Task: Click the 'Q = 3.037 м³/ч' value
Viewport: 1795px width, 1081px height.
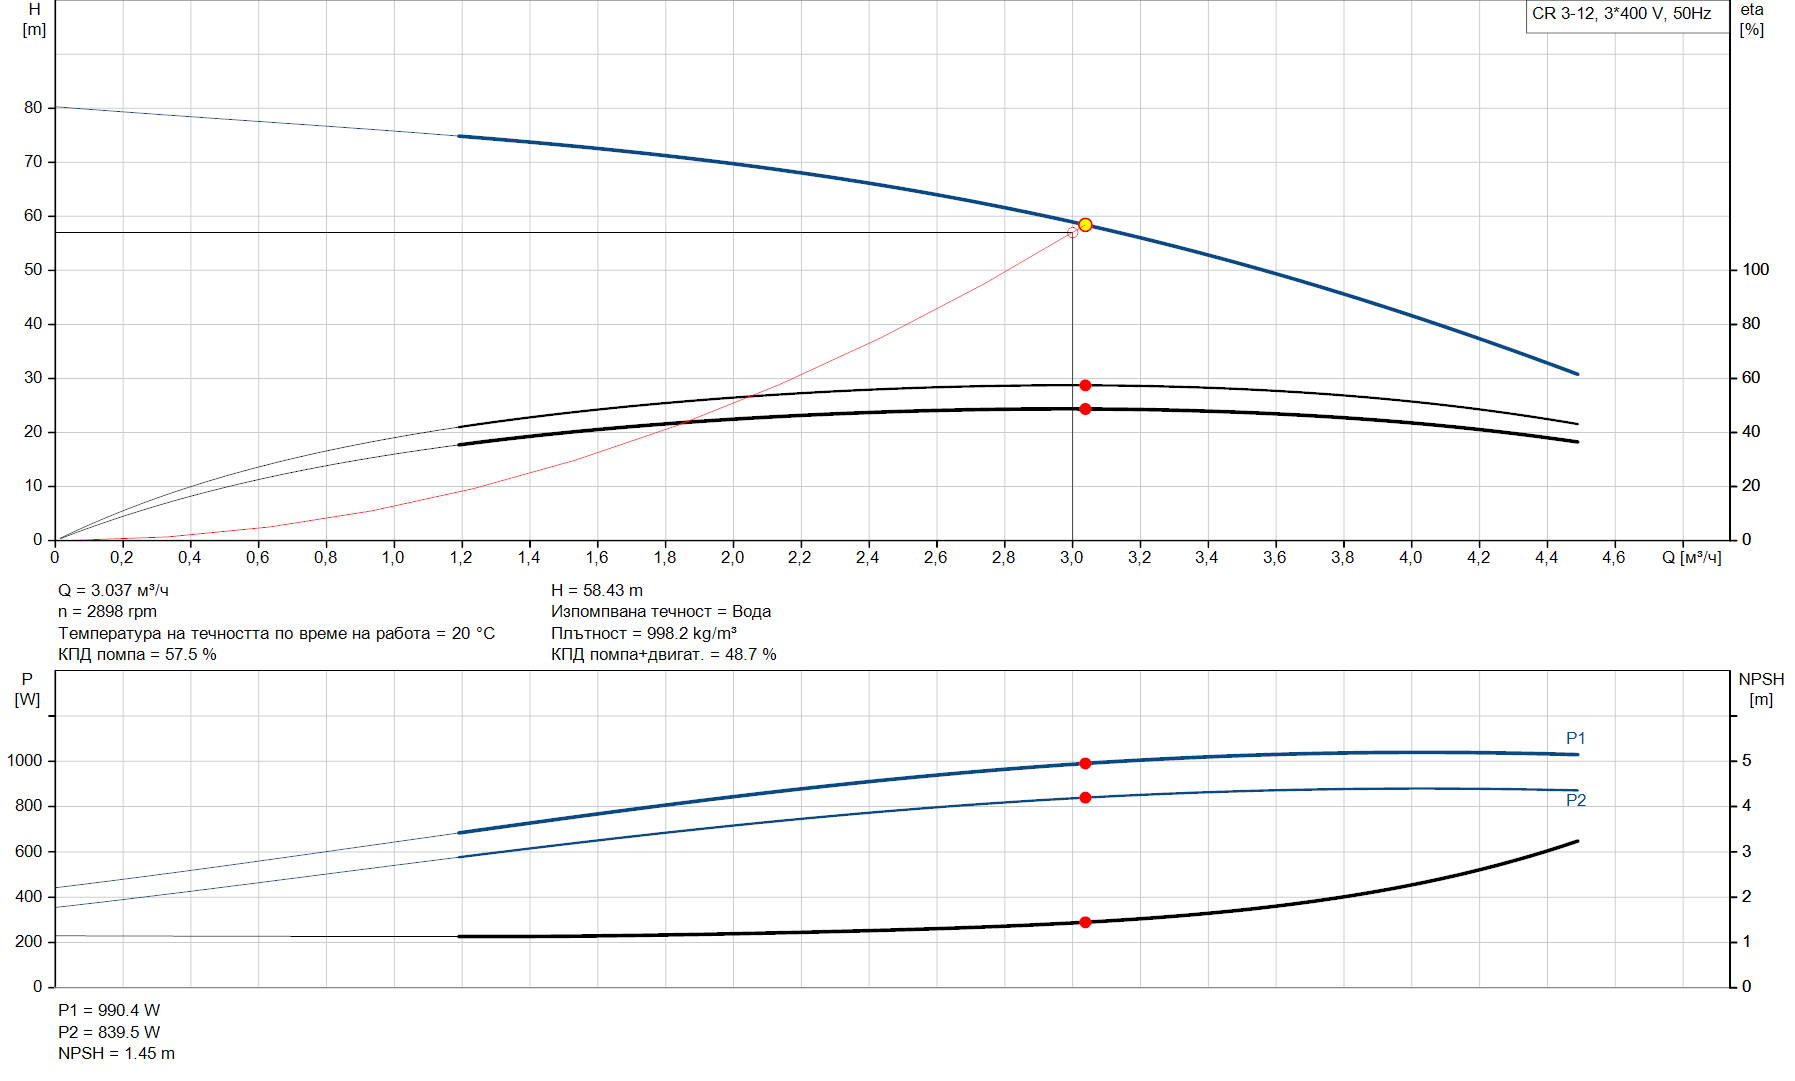Action: [113, 590]
